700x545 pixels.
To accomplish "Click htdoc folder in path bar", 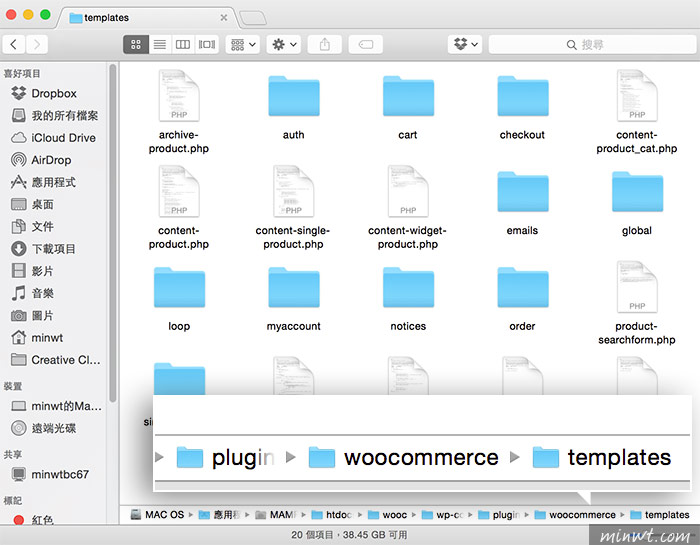I will pyautogui.click(x=332, y=515).
